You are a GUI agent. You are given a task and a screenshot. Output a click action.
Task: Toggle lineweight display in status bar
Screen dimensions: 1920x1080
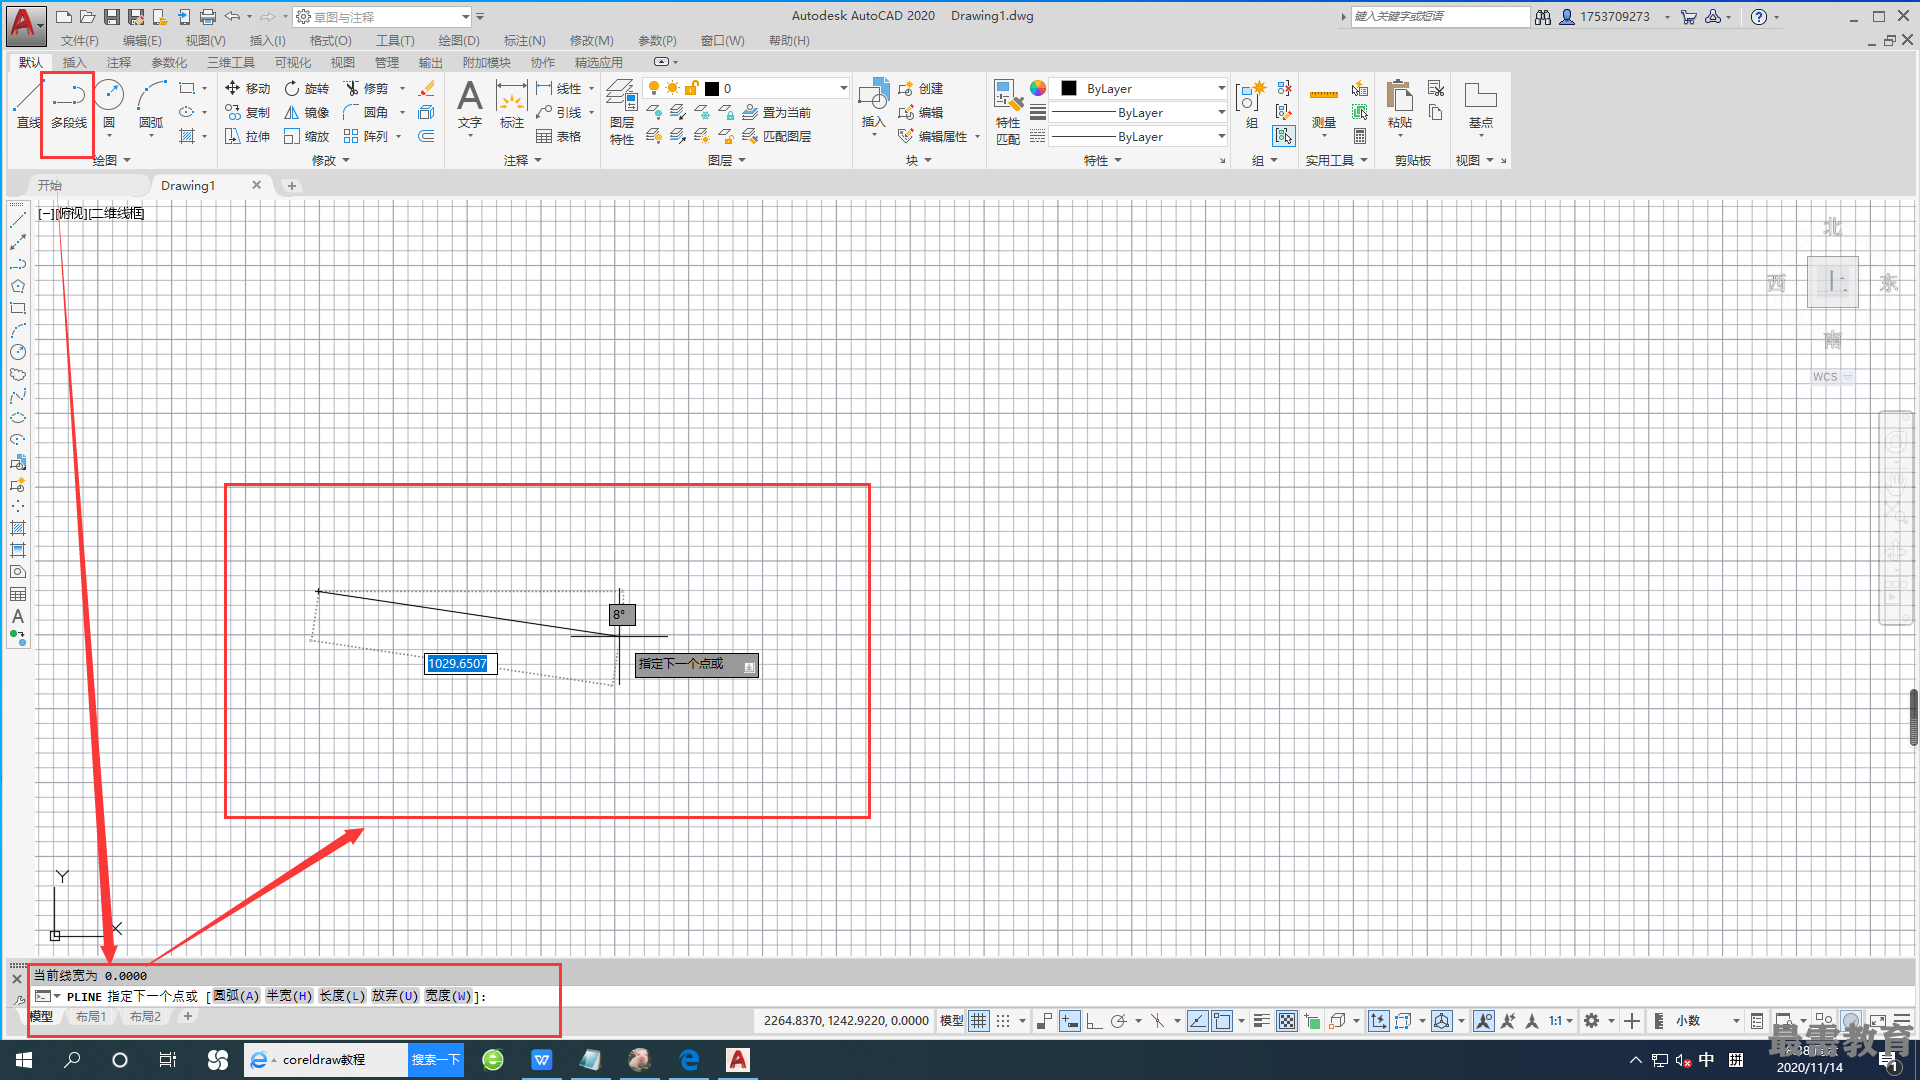[x=1262, y=1021]
